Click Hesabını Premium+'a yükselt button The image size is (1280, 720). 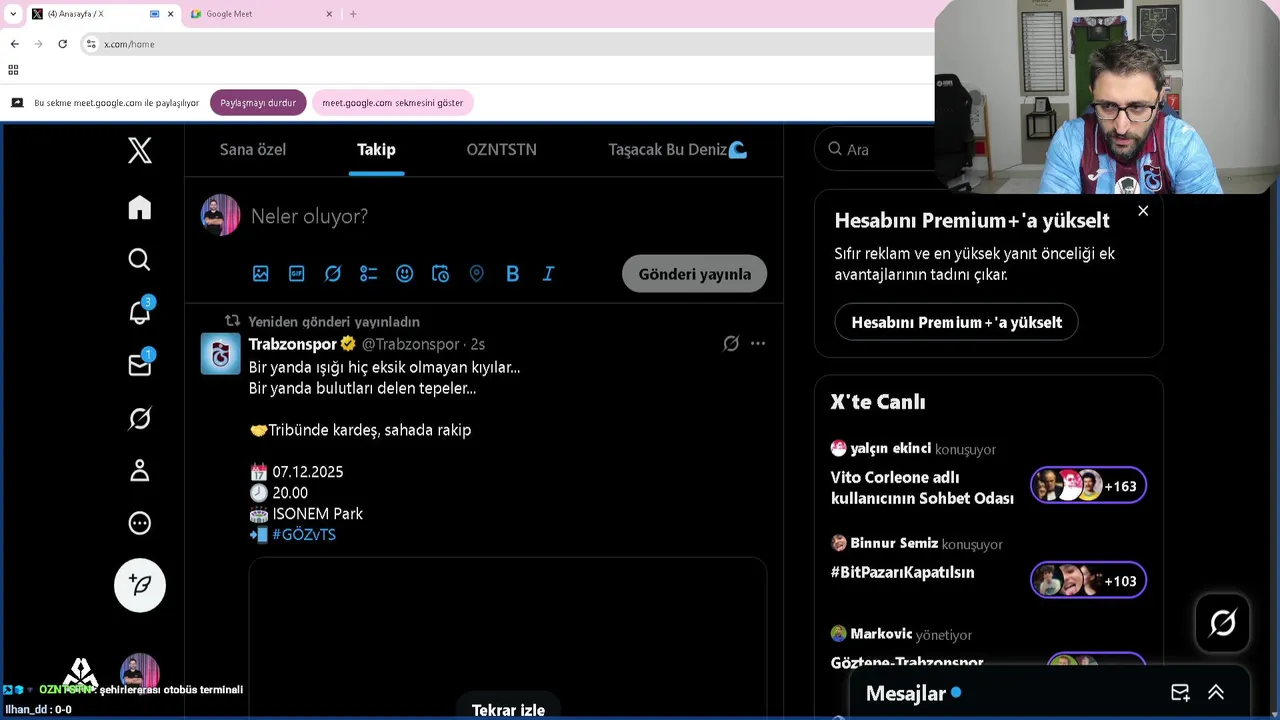click(956, 322)
